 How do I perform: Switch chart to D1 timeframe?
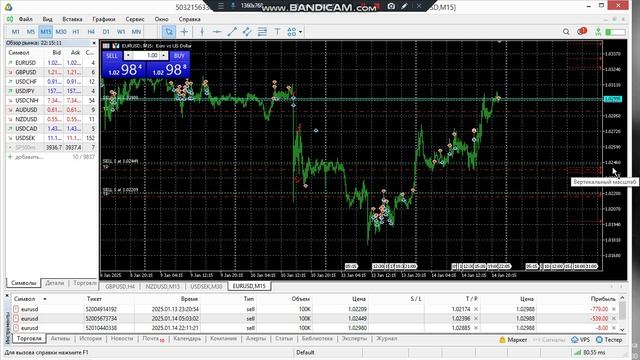[106, 31]
